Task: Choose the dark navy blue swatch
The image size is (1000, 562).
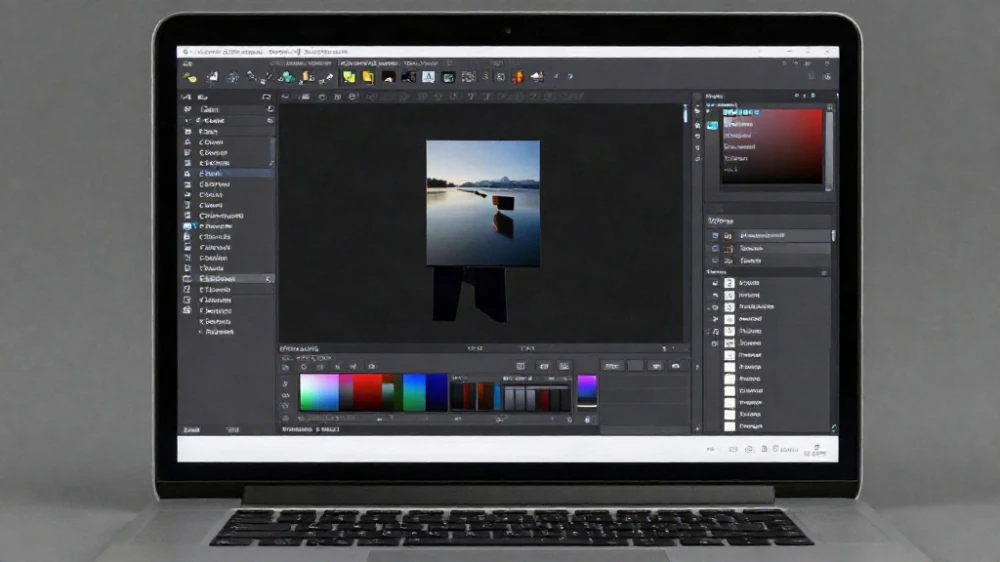Action: point(437,392)
